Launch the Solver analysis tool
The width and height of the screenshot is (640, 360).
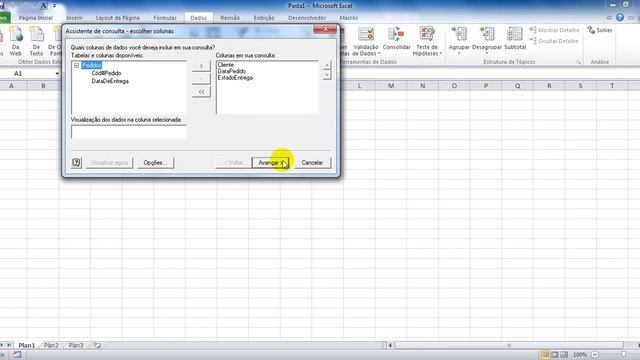(x=600, y=30)
